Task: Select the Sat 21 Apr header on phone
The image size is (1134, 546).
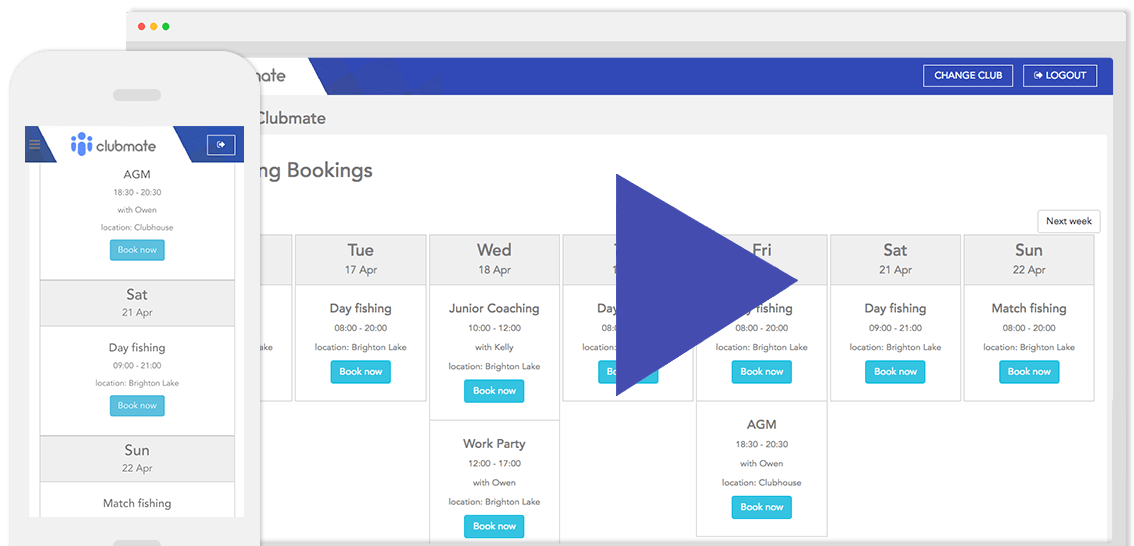Action: pos(137,303)
